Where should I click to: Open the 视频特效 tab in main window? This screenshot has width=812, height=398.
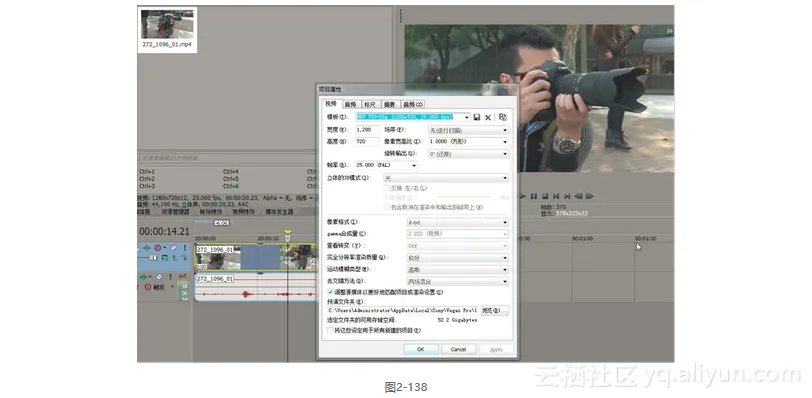243,212
